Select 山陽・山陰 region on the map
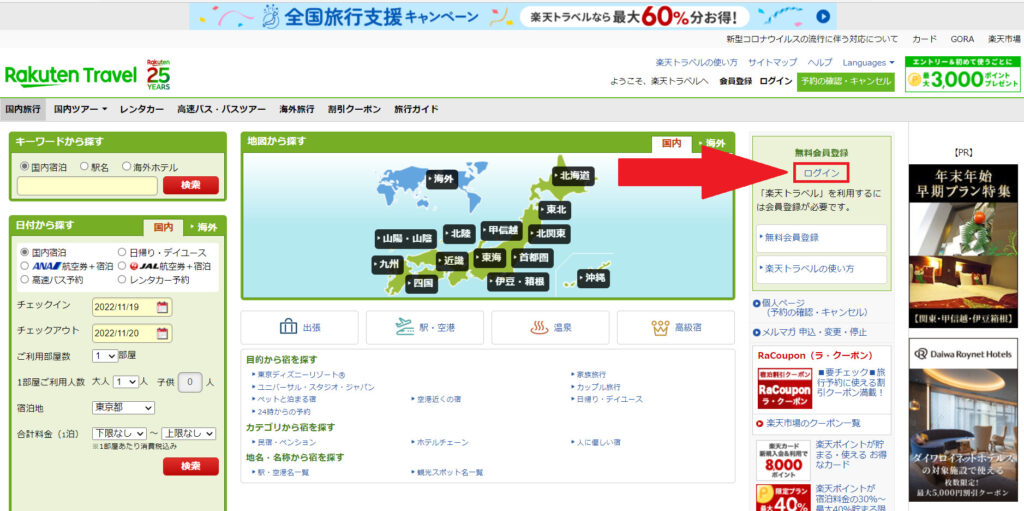Screen dimensions: 1024x511 coord(405,239)
